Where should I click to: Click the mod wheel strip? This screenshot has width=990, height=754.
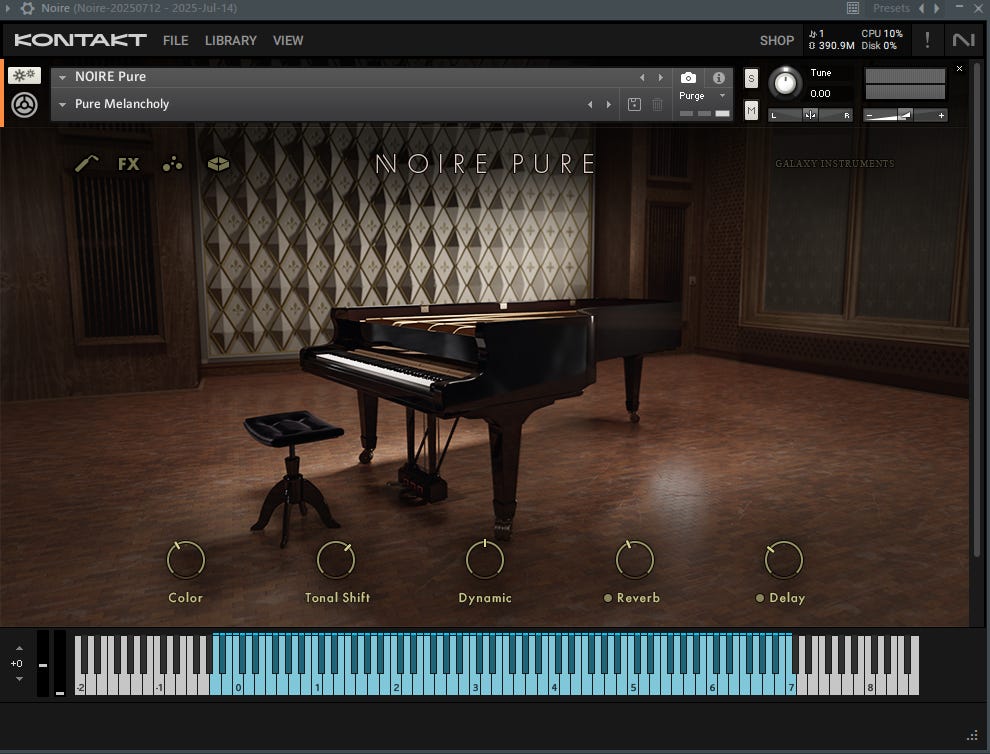pyautogui.click(x=59, y=663)
